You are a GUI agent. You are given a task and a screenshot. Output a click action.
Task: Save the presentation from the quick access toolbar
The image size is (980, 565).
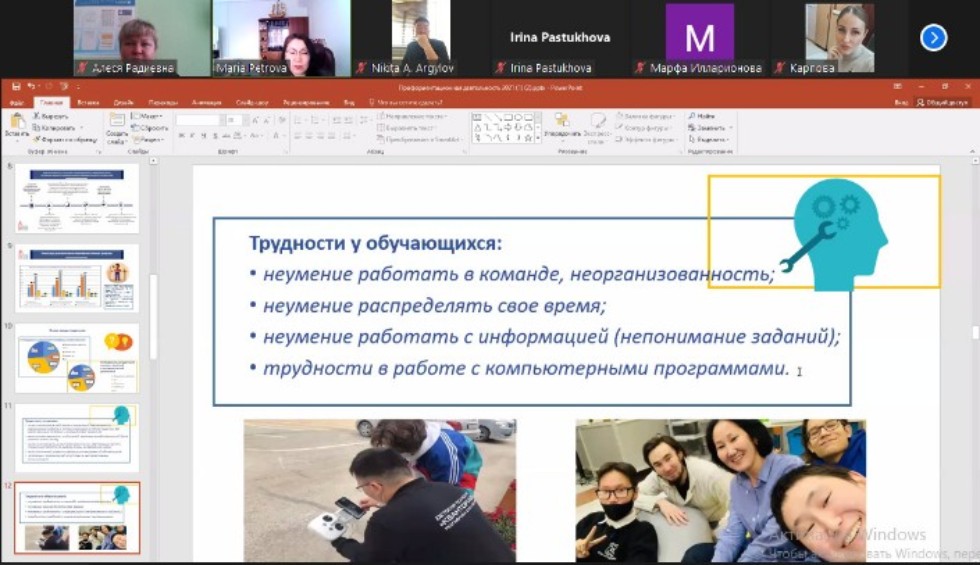tap(16, 87)
